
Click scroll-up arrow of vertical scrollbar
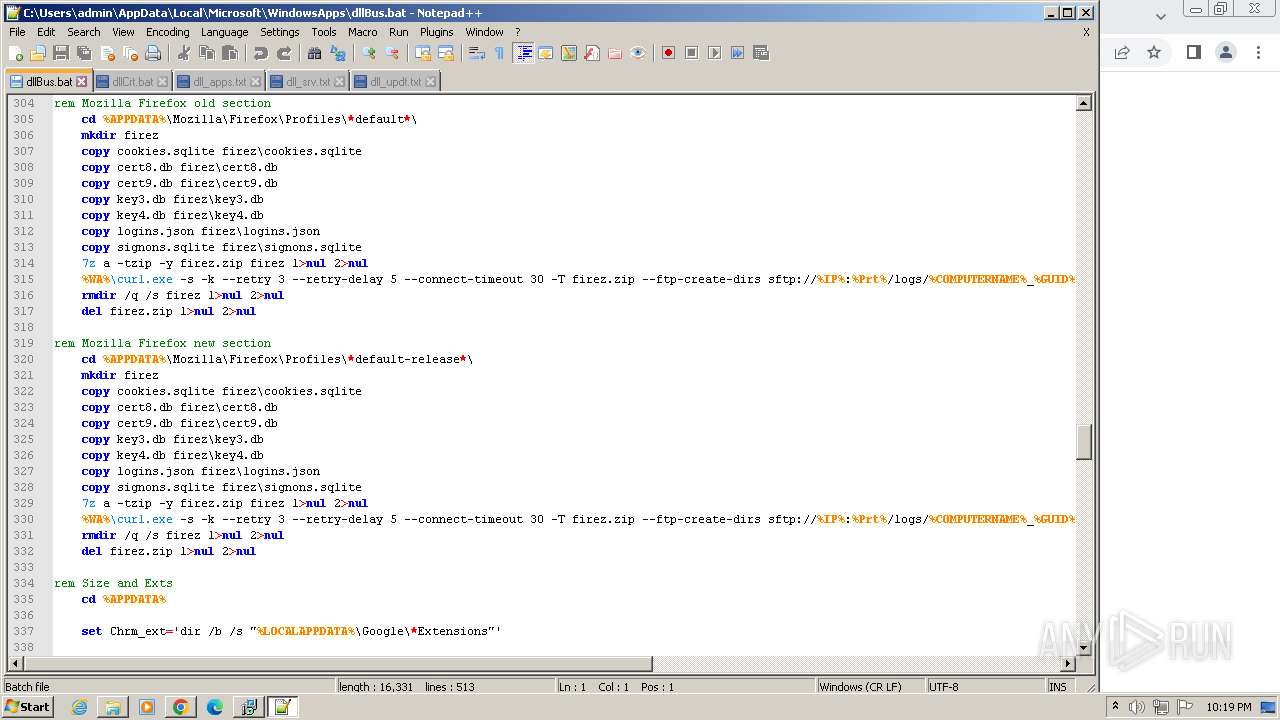pos(1083,103)
